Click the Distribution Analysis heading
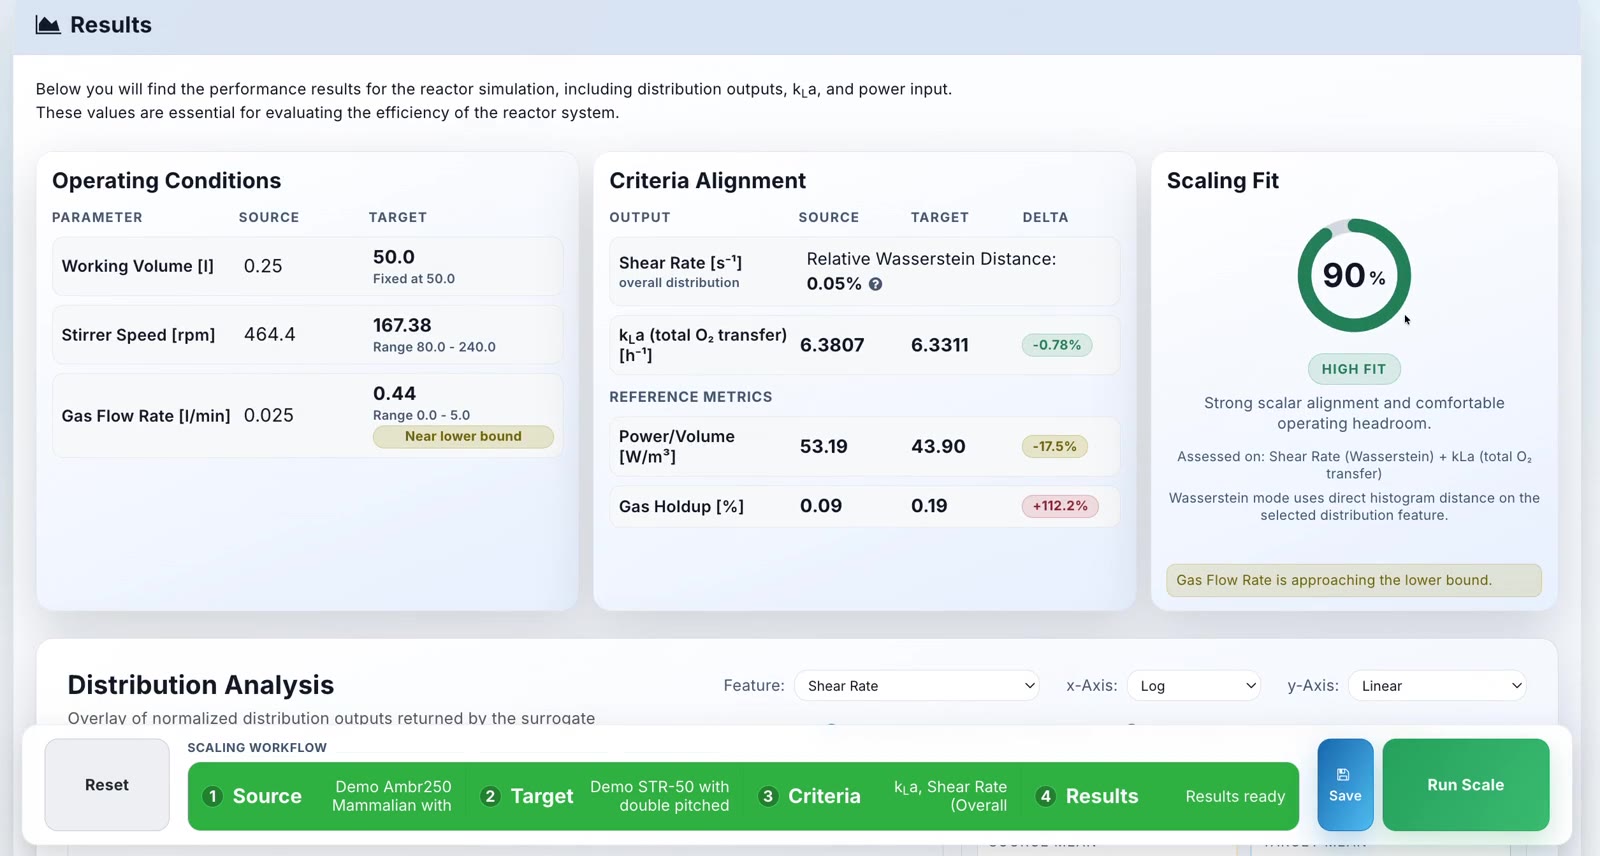Viewport: 1600px width, 856px height. pyautogui.click(x=201, y=685)
